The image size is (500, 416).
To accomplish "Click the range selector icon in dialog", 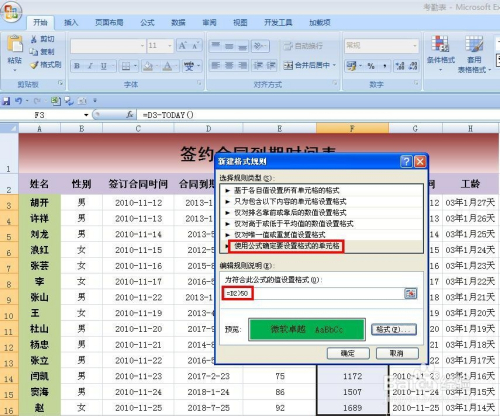I will [411, 293].
